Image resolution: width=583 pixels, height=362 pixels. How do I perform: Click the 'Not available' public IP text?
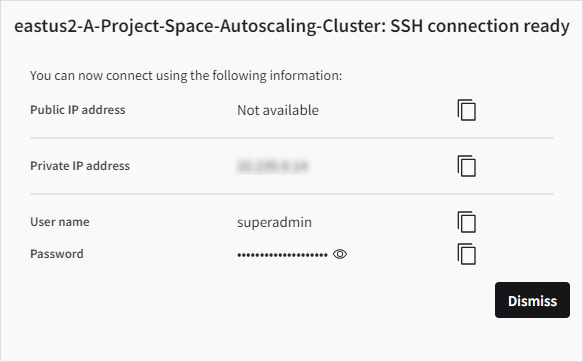click(x=278, y=110)
